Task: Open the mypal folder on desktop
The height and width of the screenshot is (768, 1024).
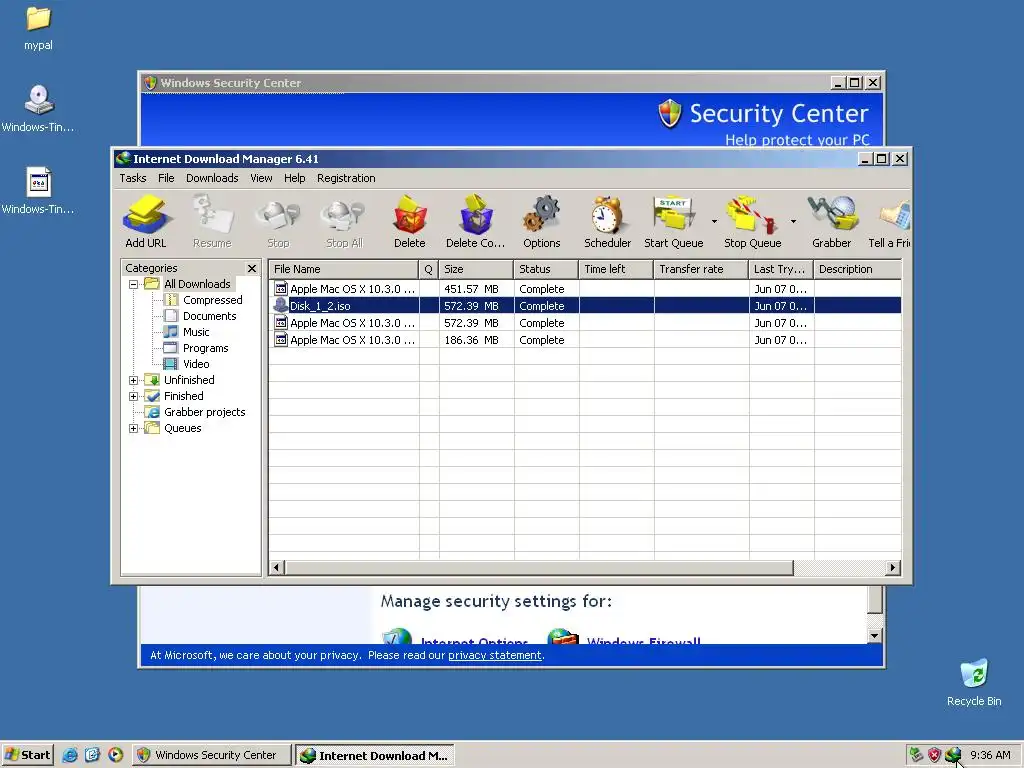Action: [38, 28]
